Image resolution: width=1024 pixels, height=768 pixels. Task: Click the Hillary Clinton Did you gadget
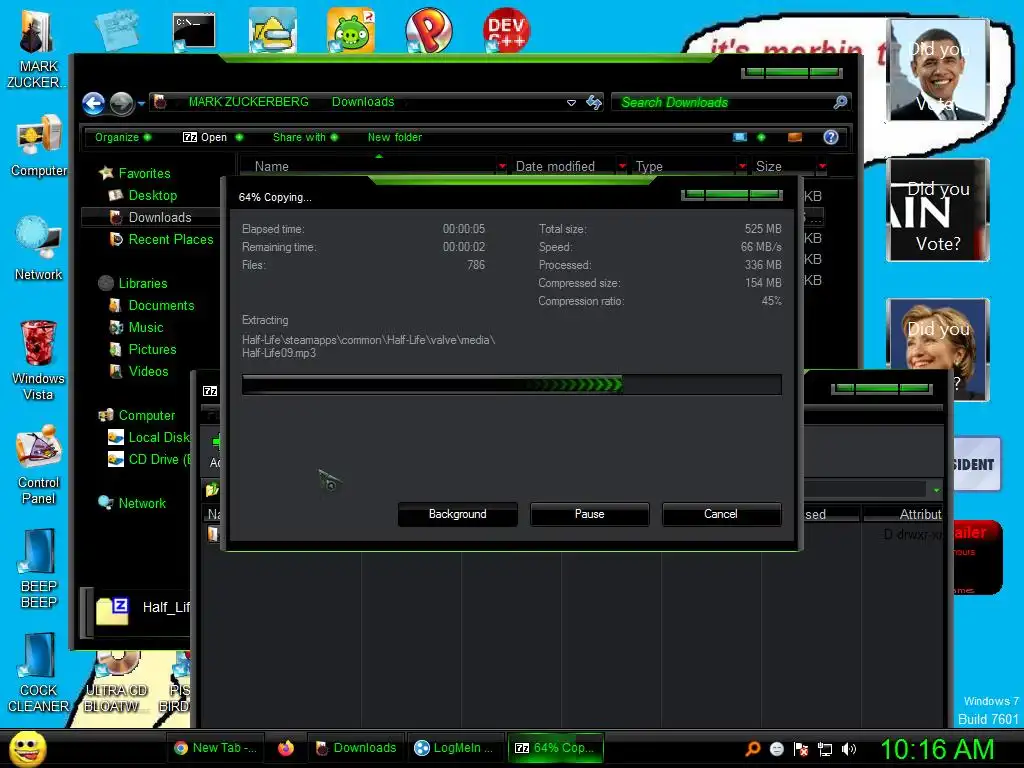click(x=938, y=349)
